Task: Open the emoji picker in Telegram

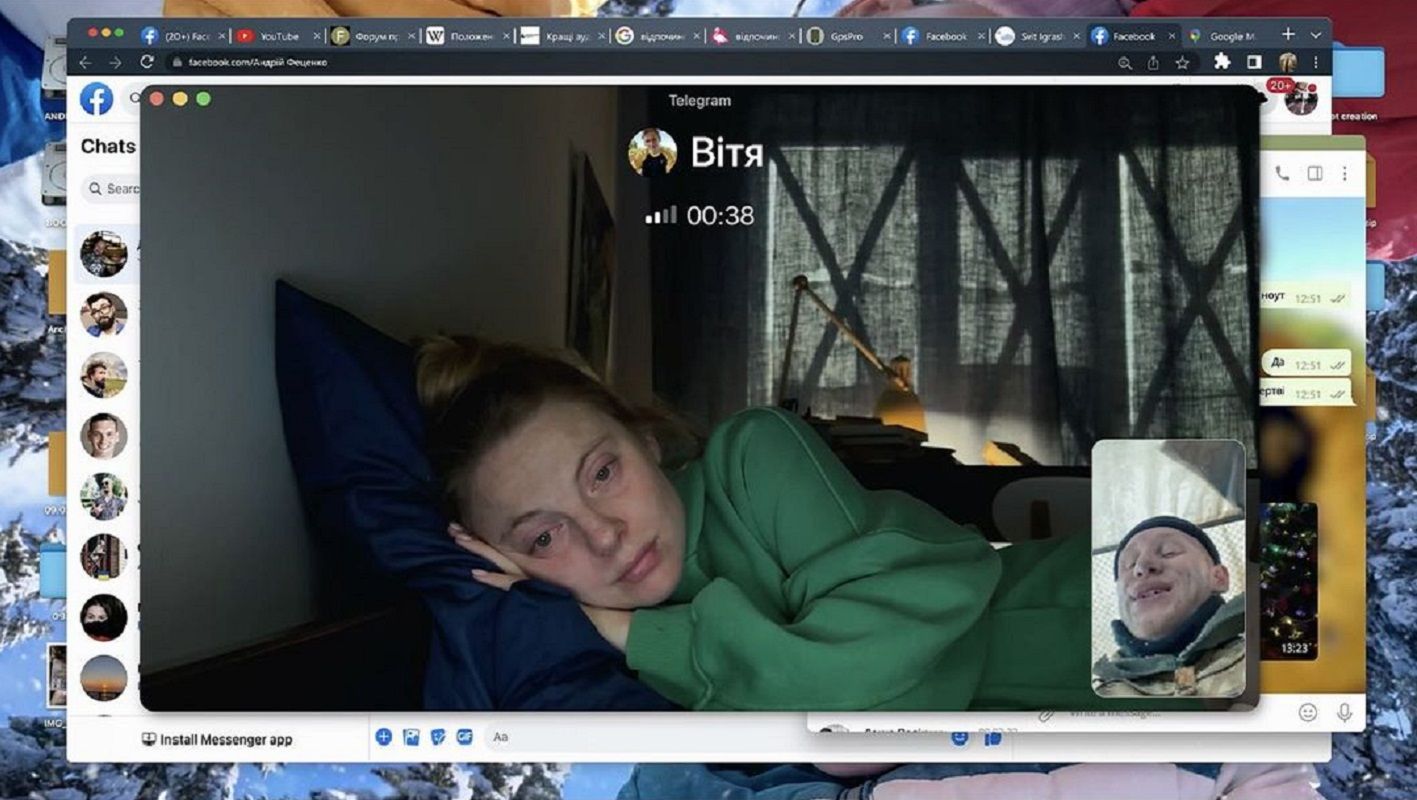Action: tap(1308, 712)
